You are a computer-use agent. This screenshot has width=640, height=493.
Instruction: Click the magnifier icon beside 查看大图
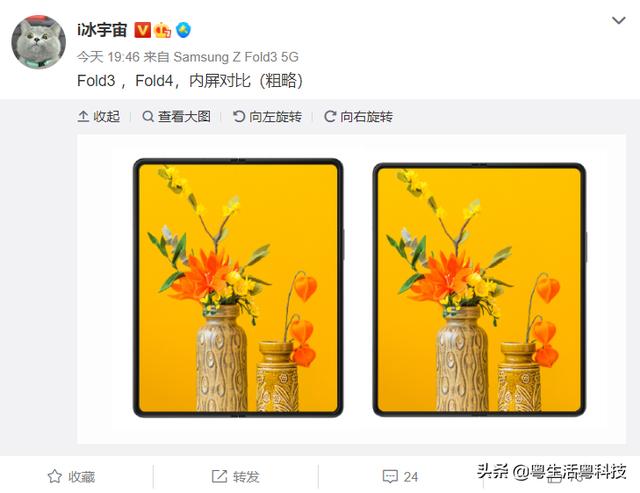point(148,117)
